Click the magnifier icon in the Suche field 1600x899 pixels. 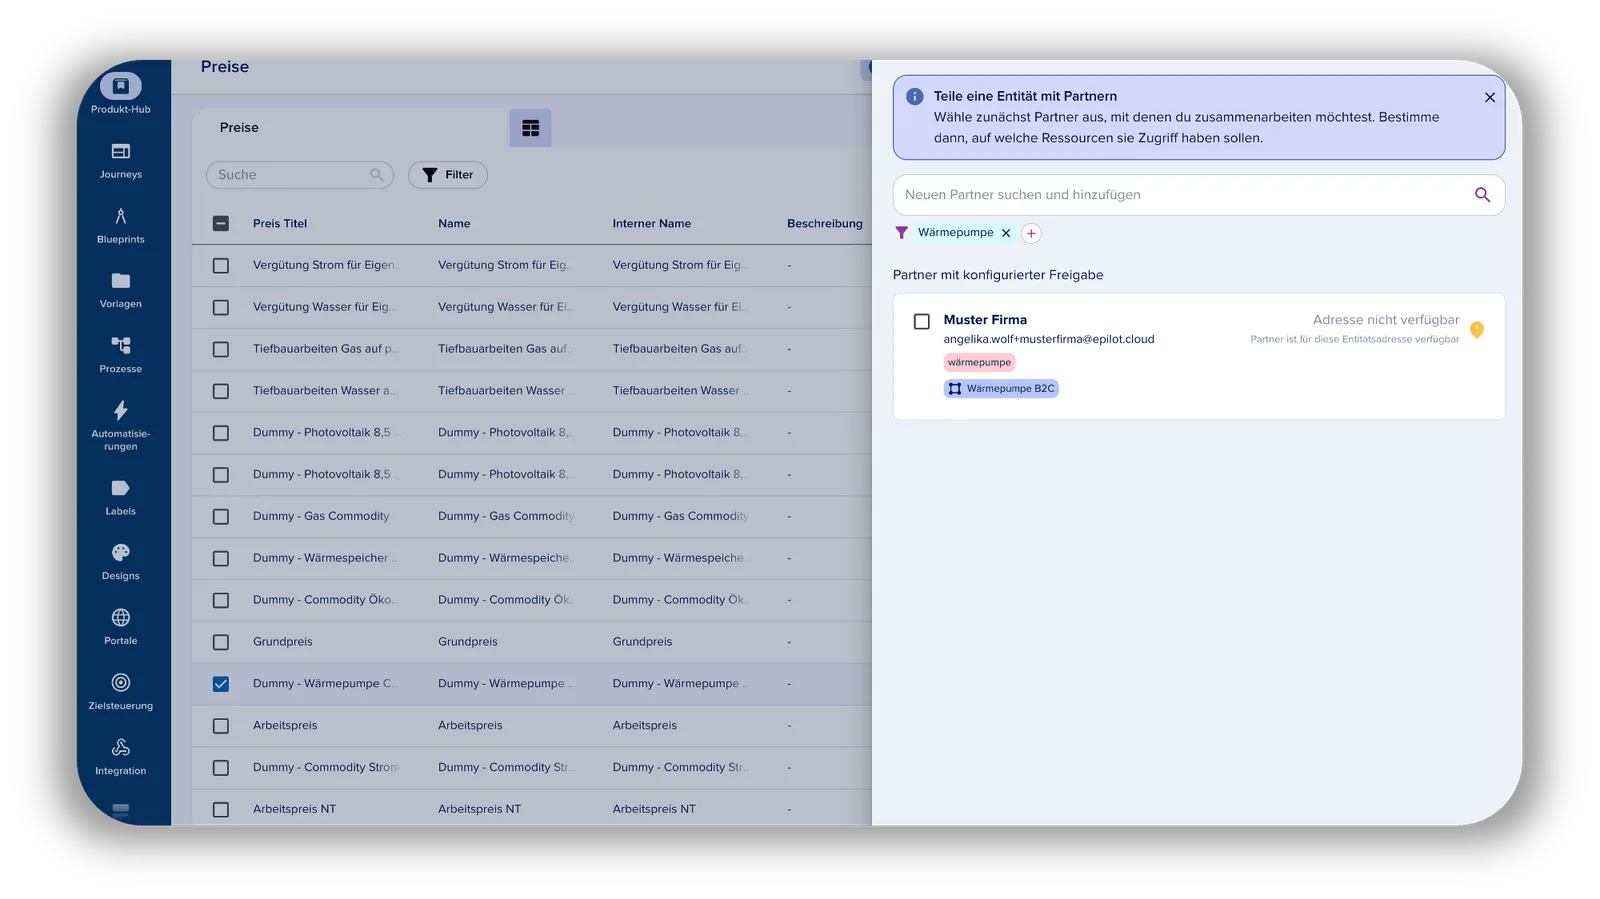(x=377, y=175)
